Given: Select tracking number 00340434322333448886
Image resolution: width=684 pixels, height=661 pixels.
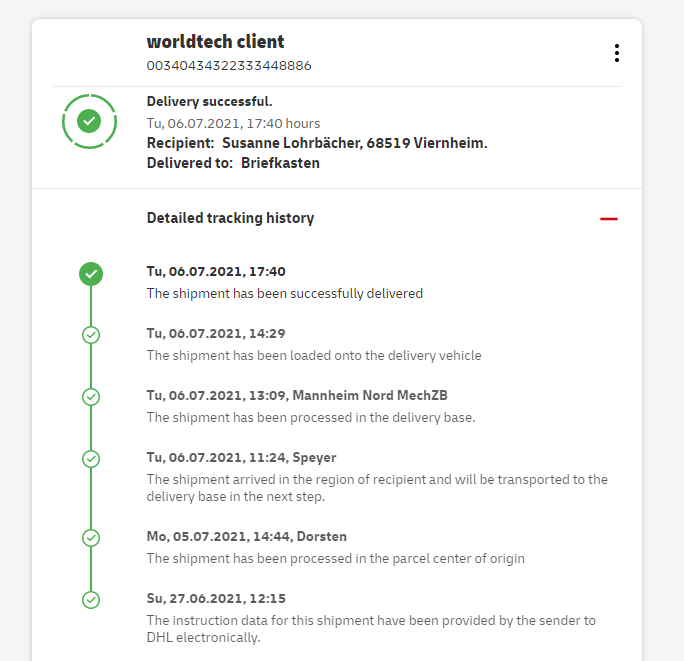Looking at the screenshot, I should tap(229, 66).
